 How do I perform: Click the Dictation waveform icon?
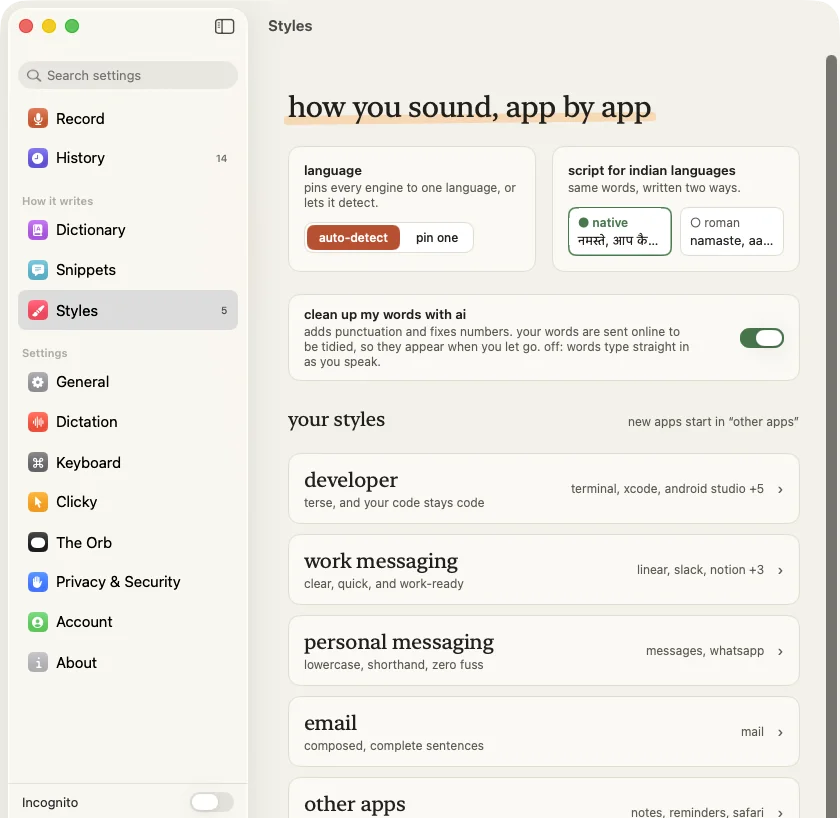38,422
